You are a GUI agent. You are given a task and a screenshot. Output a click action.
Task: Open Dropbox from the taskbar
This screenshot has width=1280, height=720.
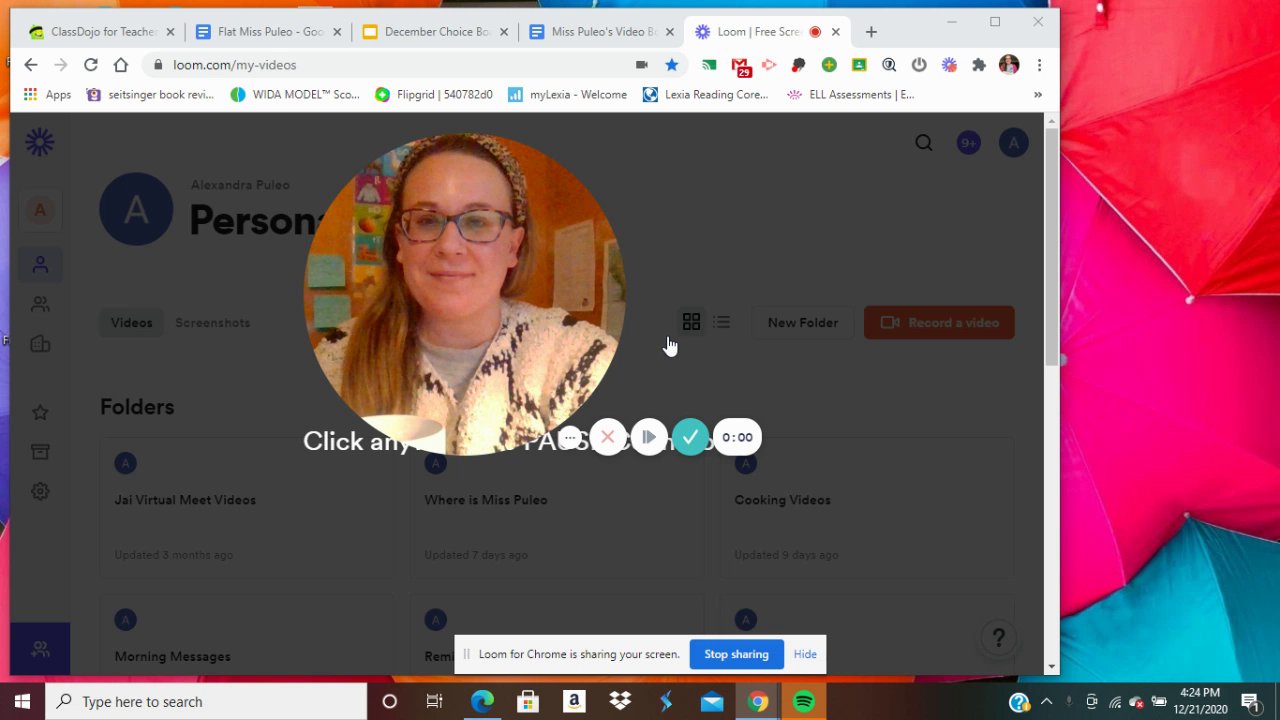click(620, 702)
